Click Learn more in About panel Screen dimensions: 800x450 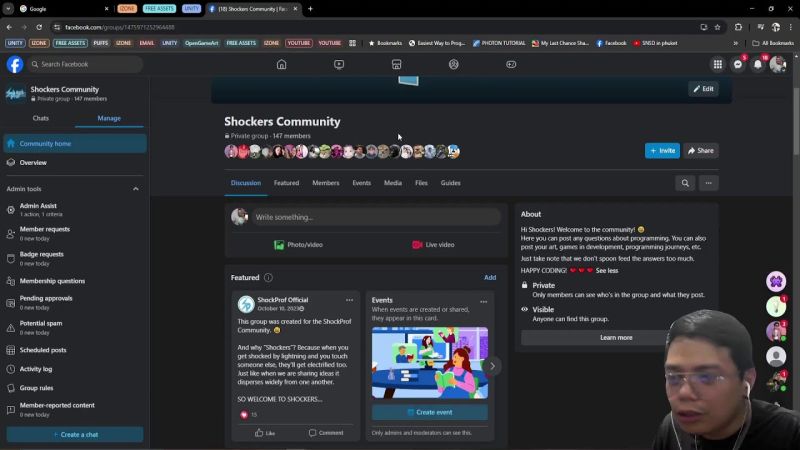point(616,338)
